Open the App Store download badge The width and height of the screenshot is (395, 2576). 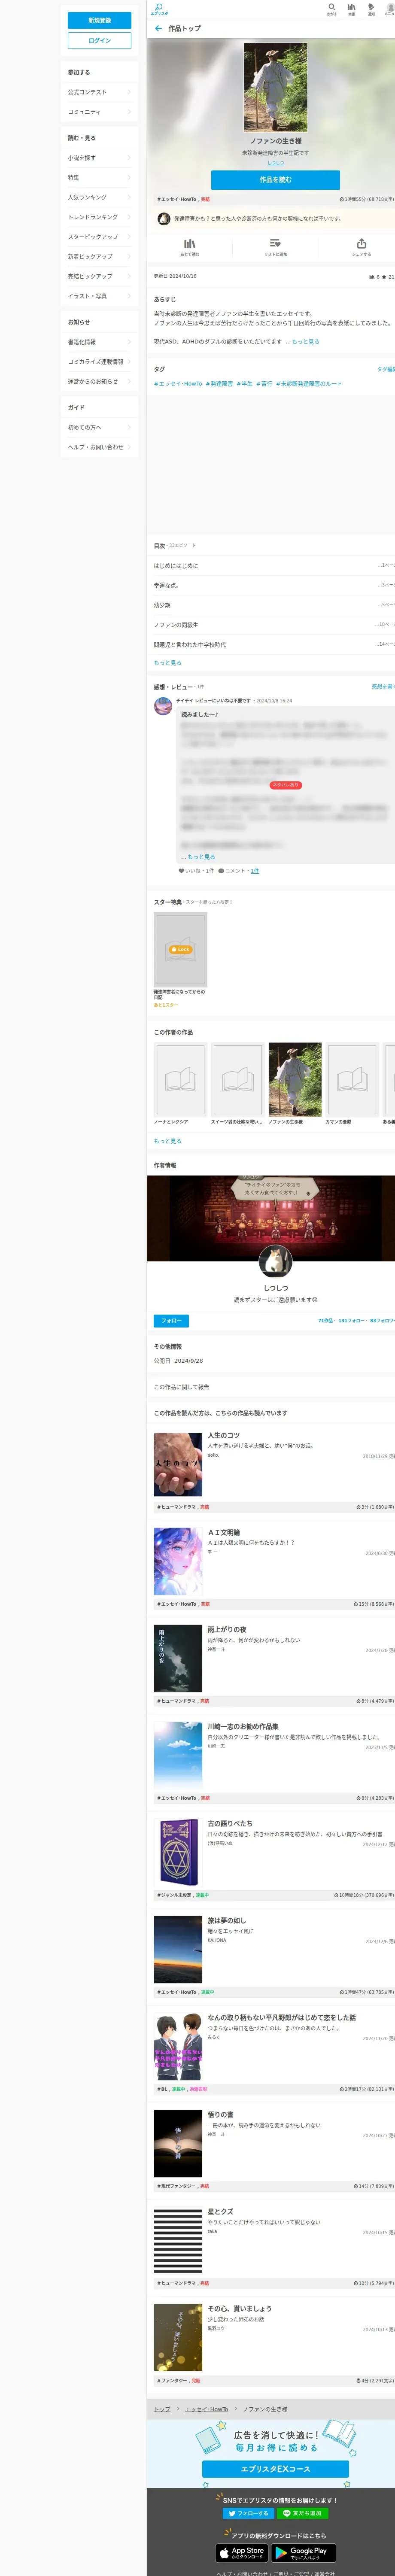[243, 2552]
